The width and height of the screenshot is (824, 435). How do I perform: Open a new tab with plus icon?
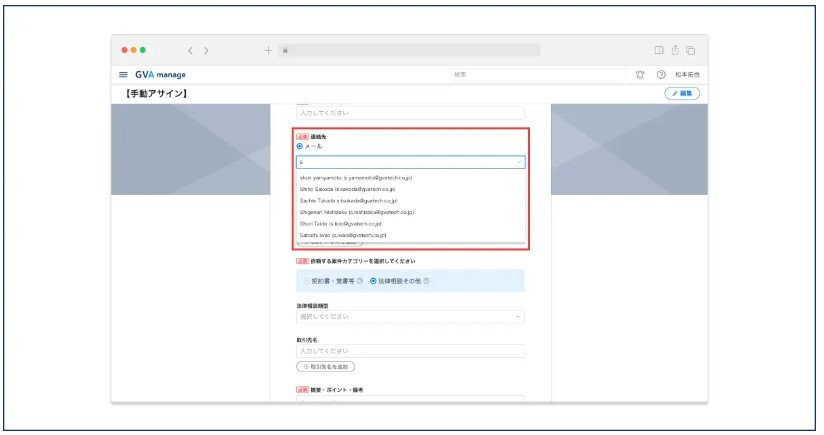point(268,50)
